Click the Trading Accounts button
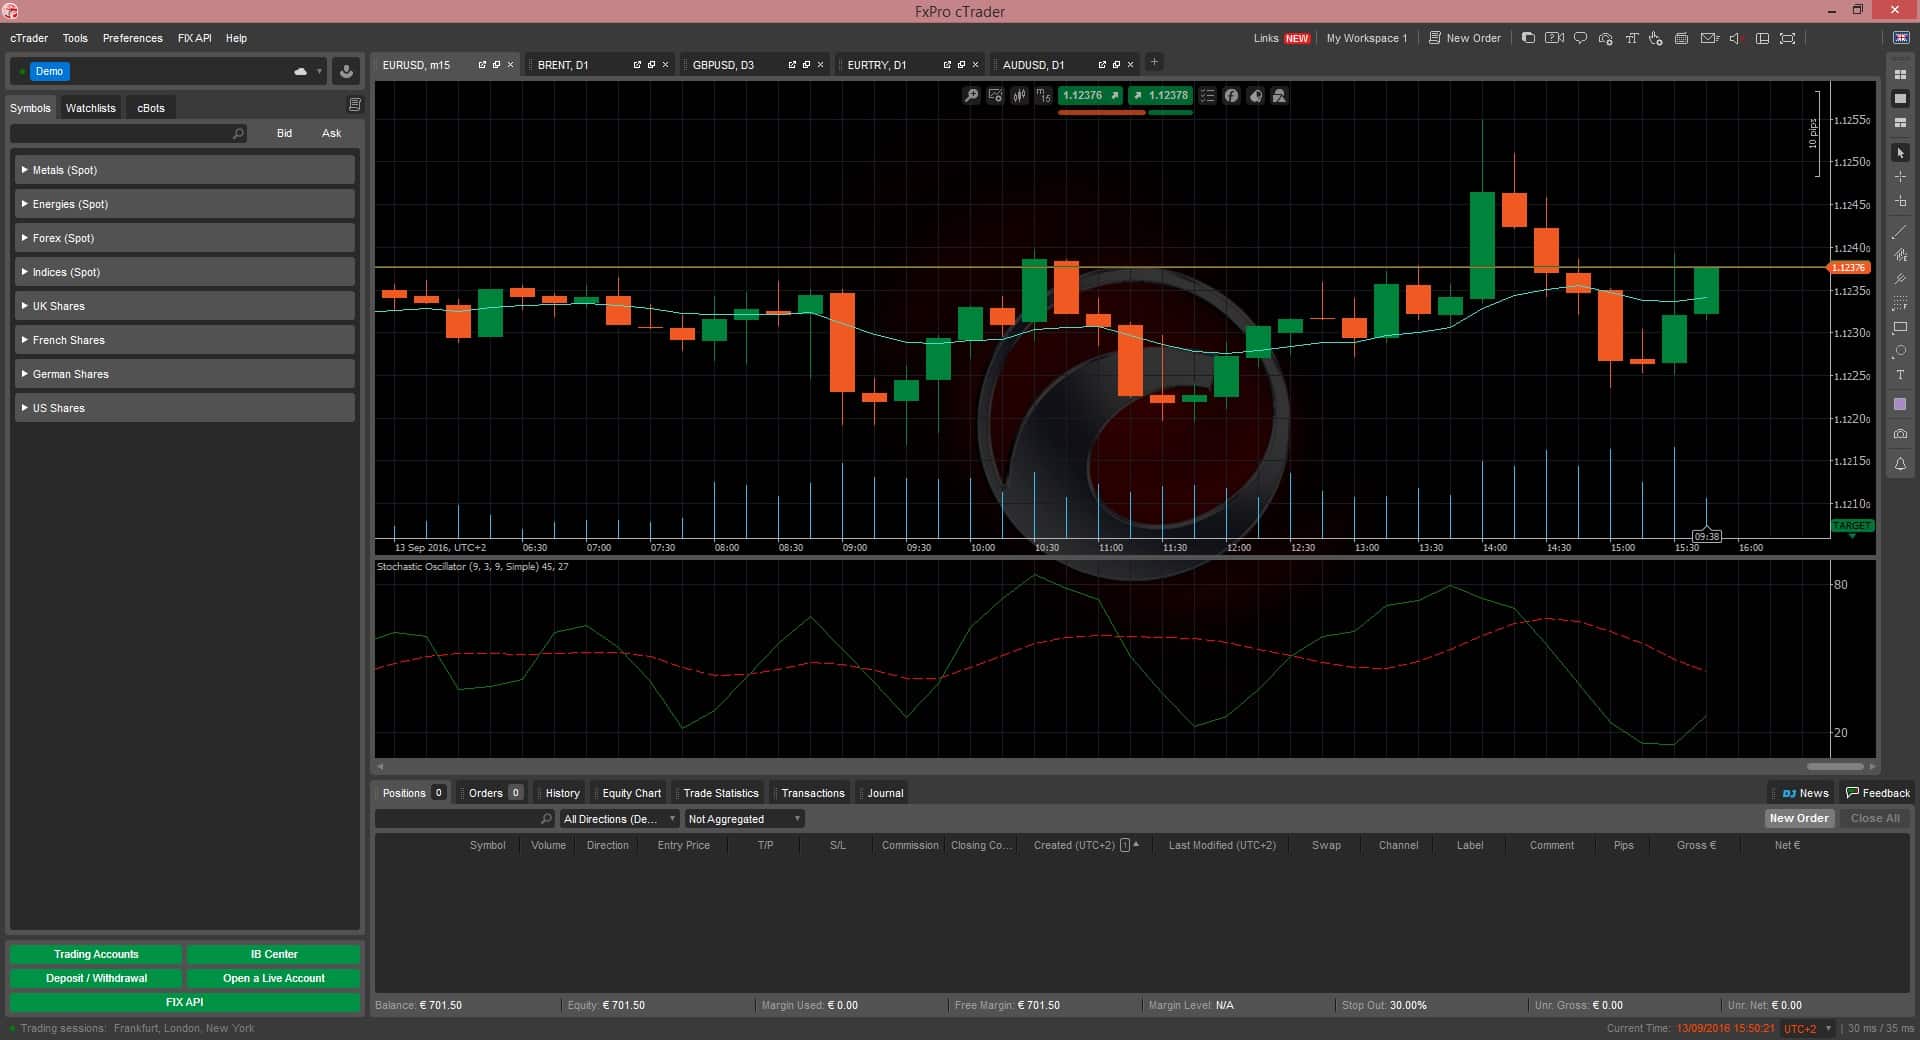The width and height of the screenshot is (1920, 1040). (x=96, y=954)
